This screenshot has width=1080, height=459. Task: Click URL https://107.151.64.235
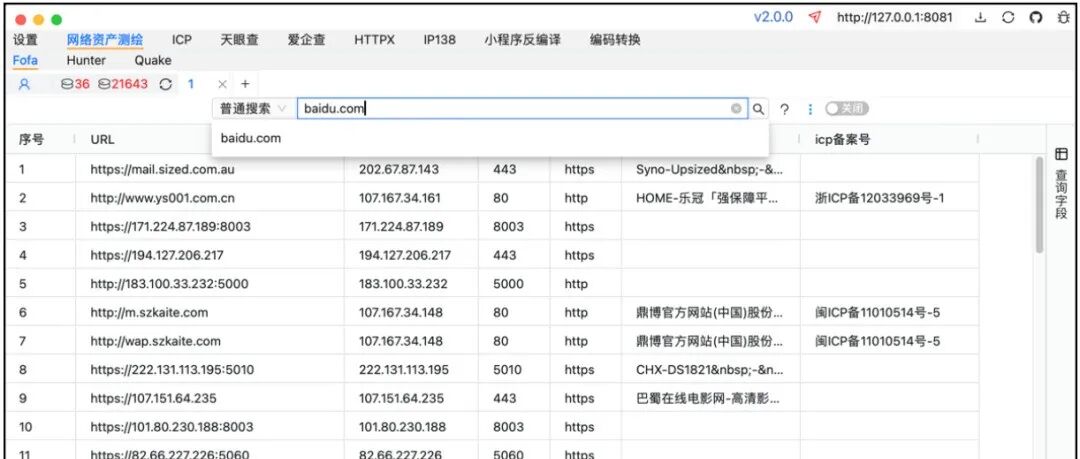click(156, 398)
